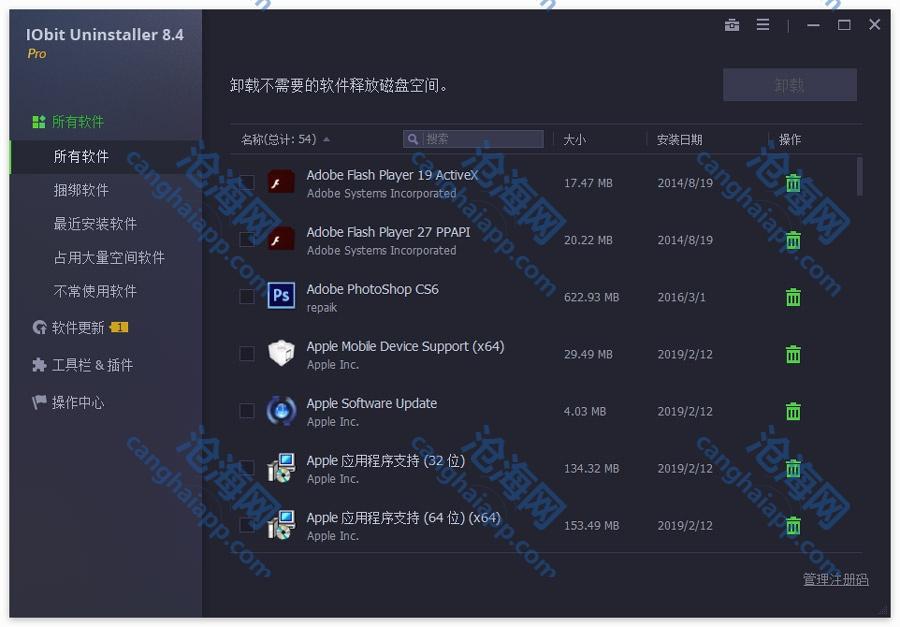Sort by name using the 名称 arrow

(327, 140)
